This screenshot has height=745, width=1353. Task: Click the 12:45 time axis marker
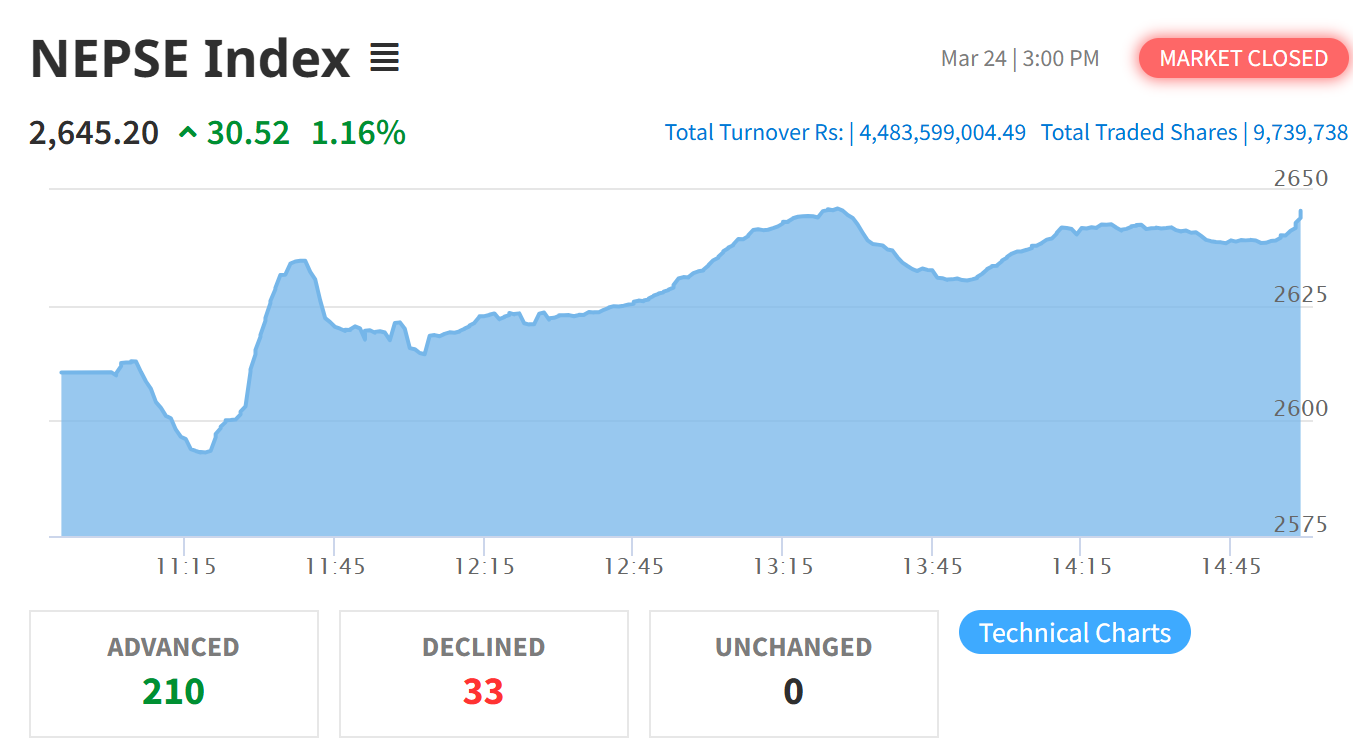(x=634, y=566)
